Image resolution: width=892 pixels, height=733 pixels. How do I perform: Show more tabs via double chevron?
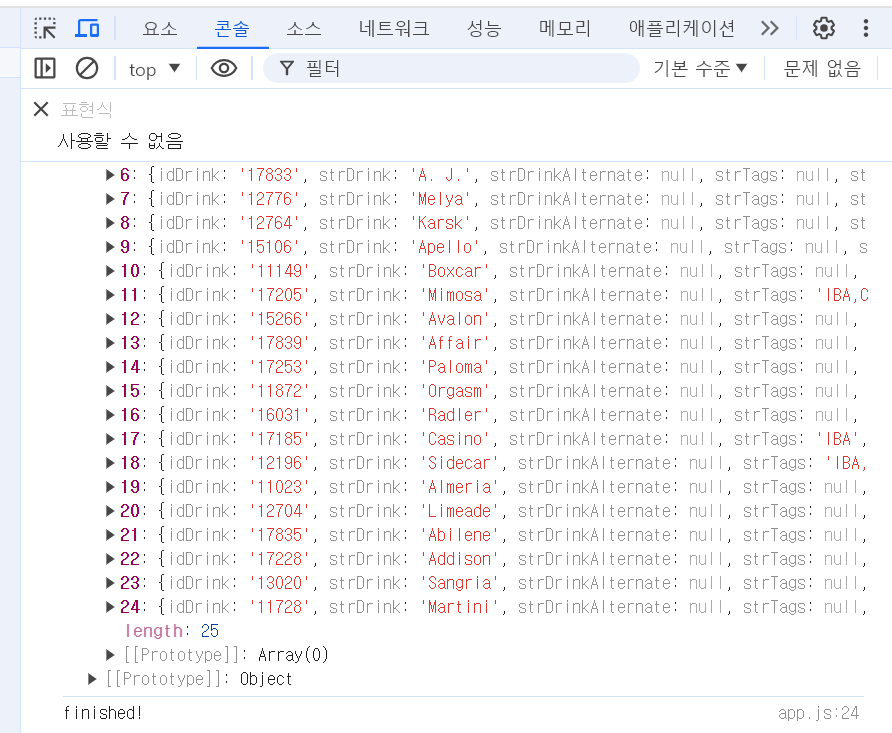point(770,28)
